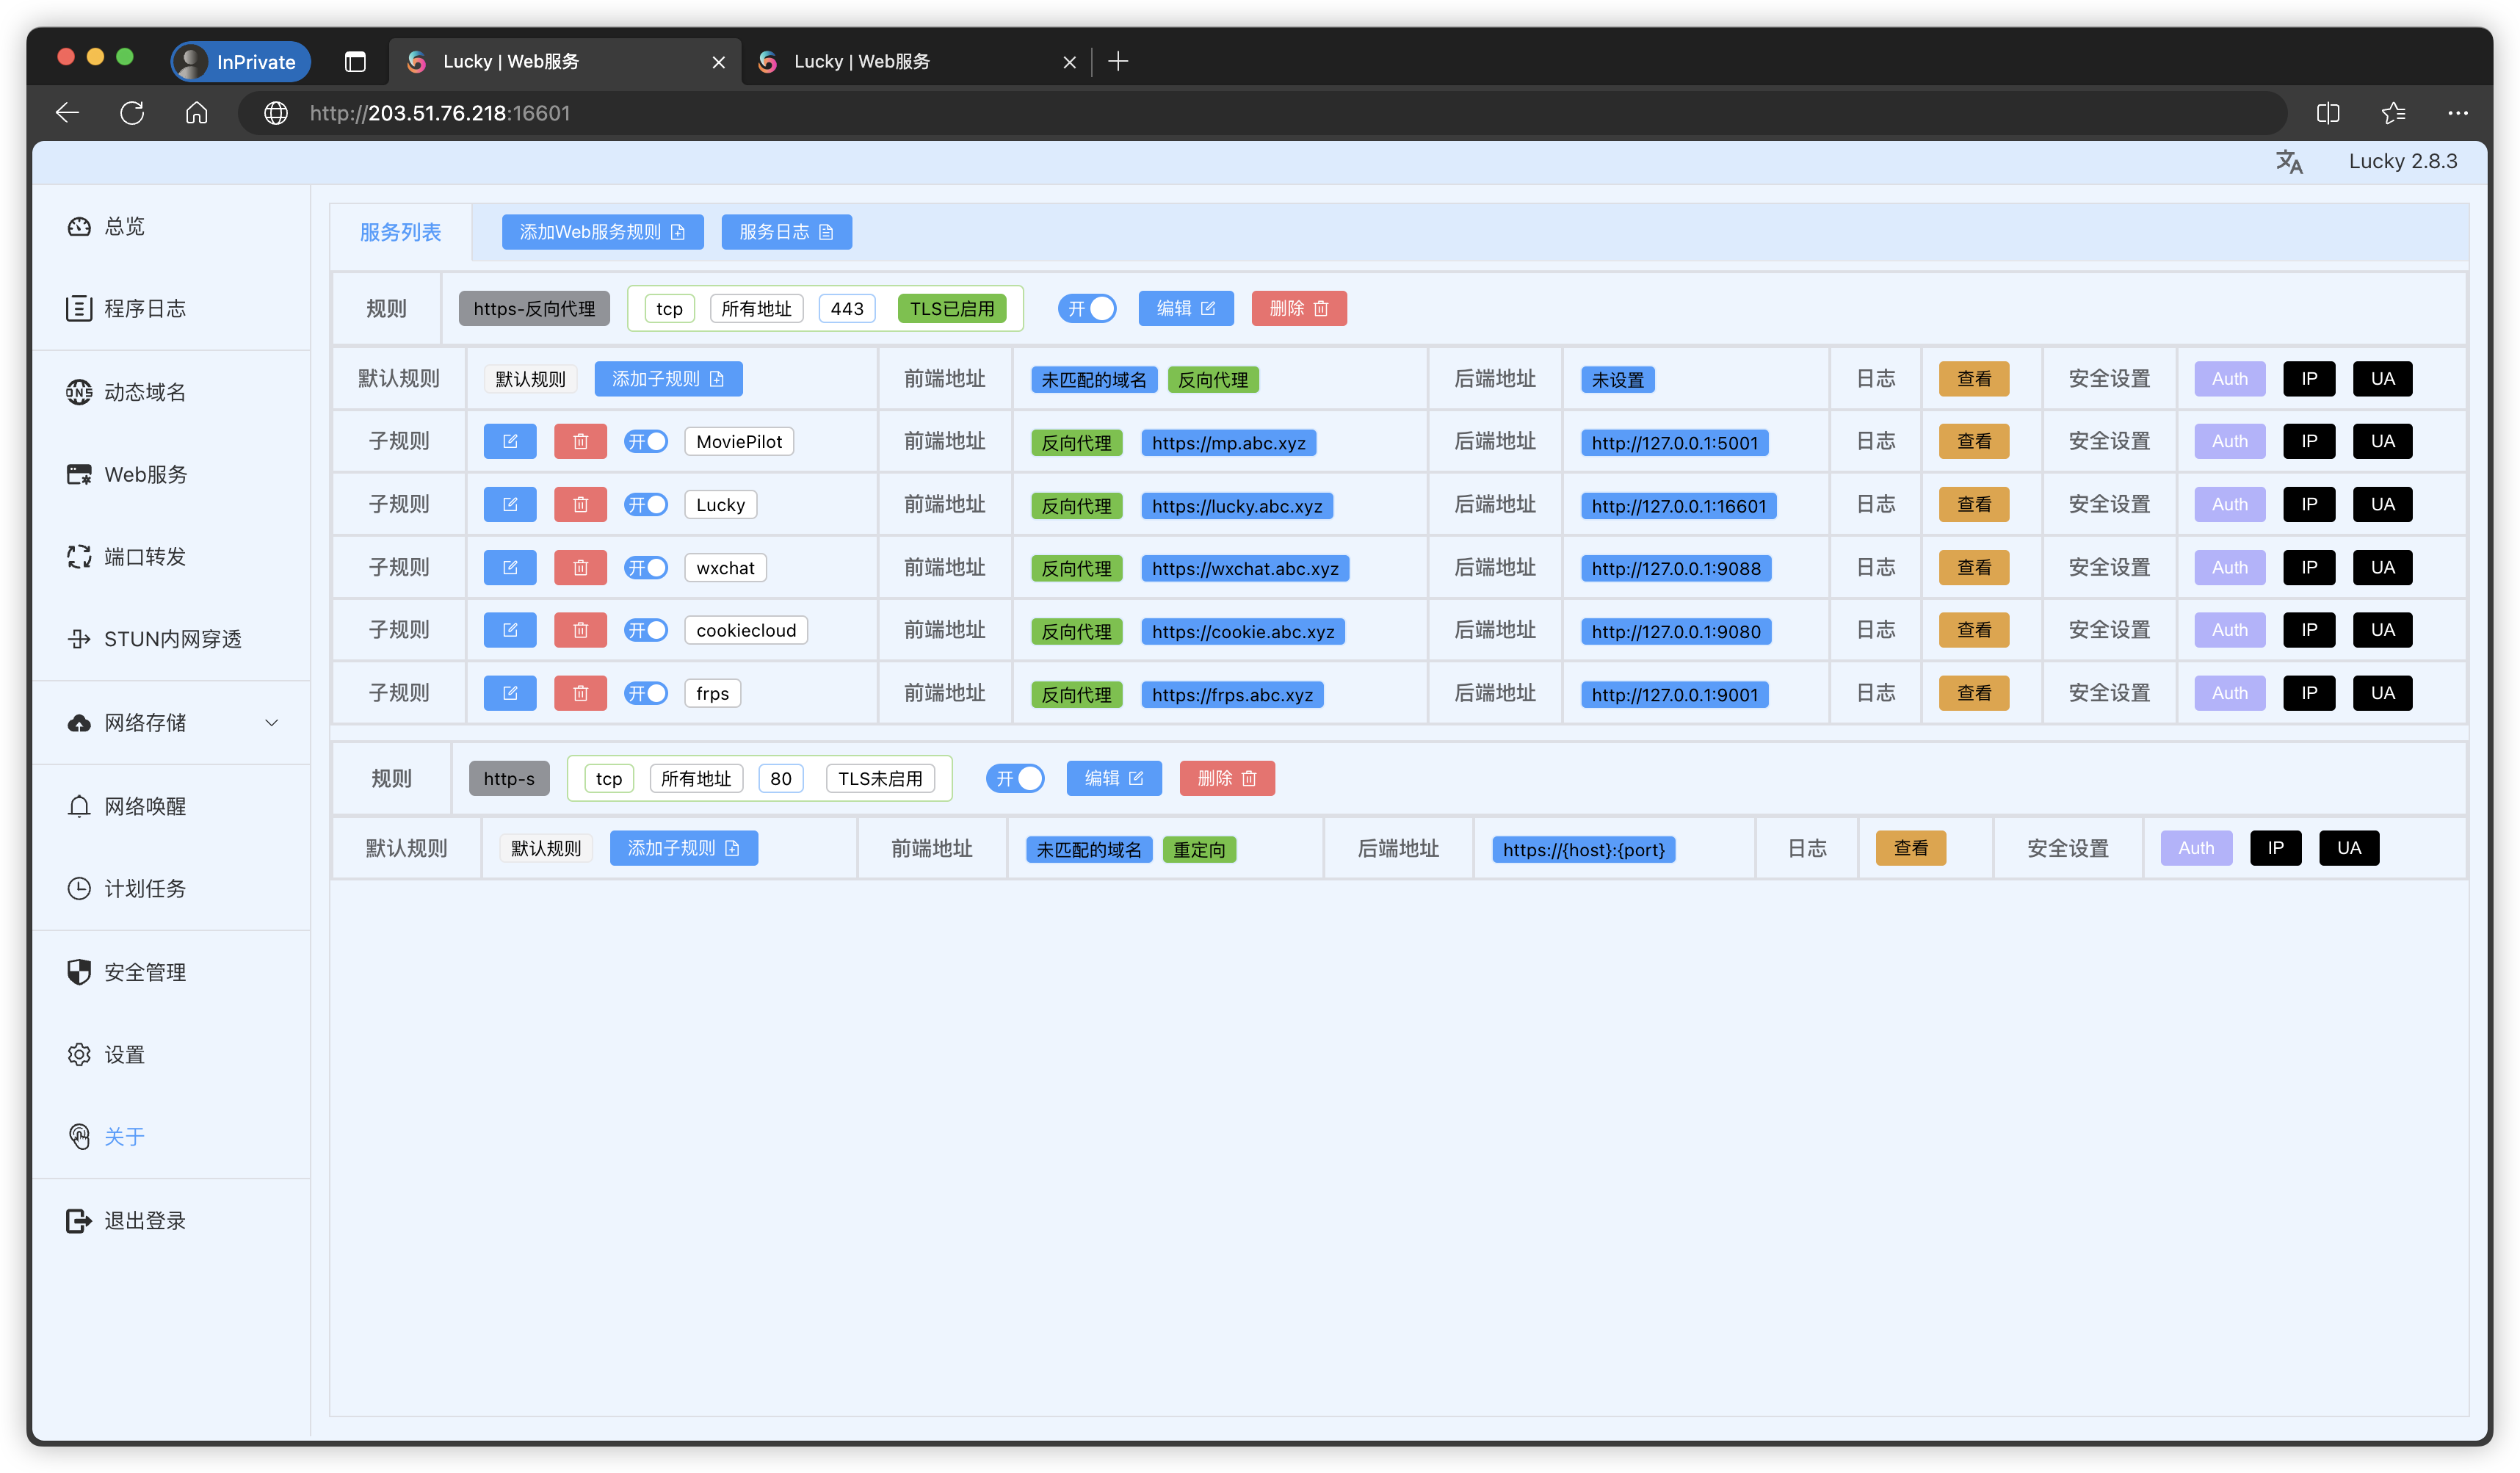This screenshot has height=1473, width=2520.
Task: Click edit icon for Lucky sub-rule
Action: [x=510, y=504]
